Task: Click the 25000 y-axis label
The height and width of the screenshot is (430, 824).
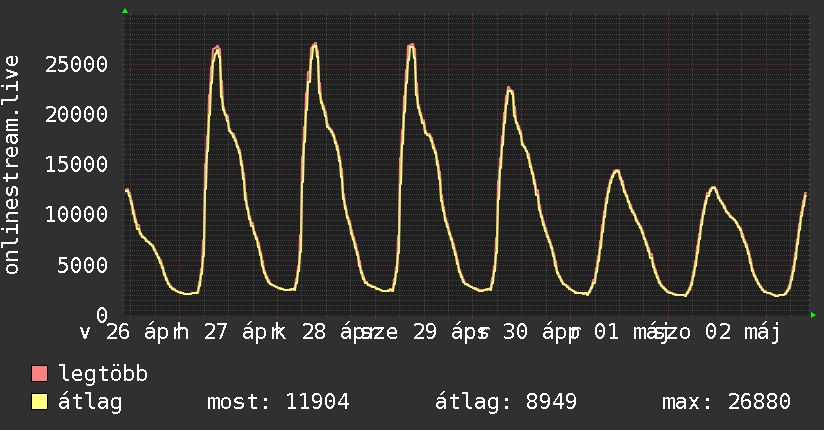Action: click(76, 65)
